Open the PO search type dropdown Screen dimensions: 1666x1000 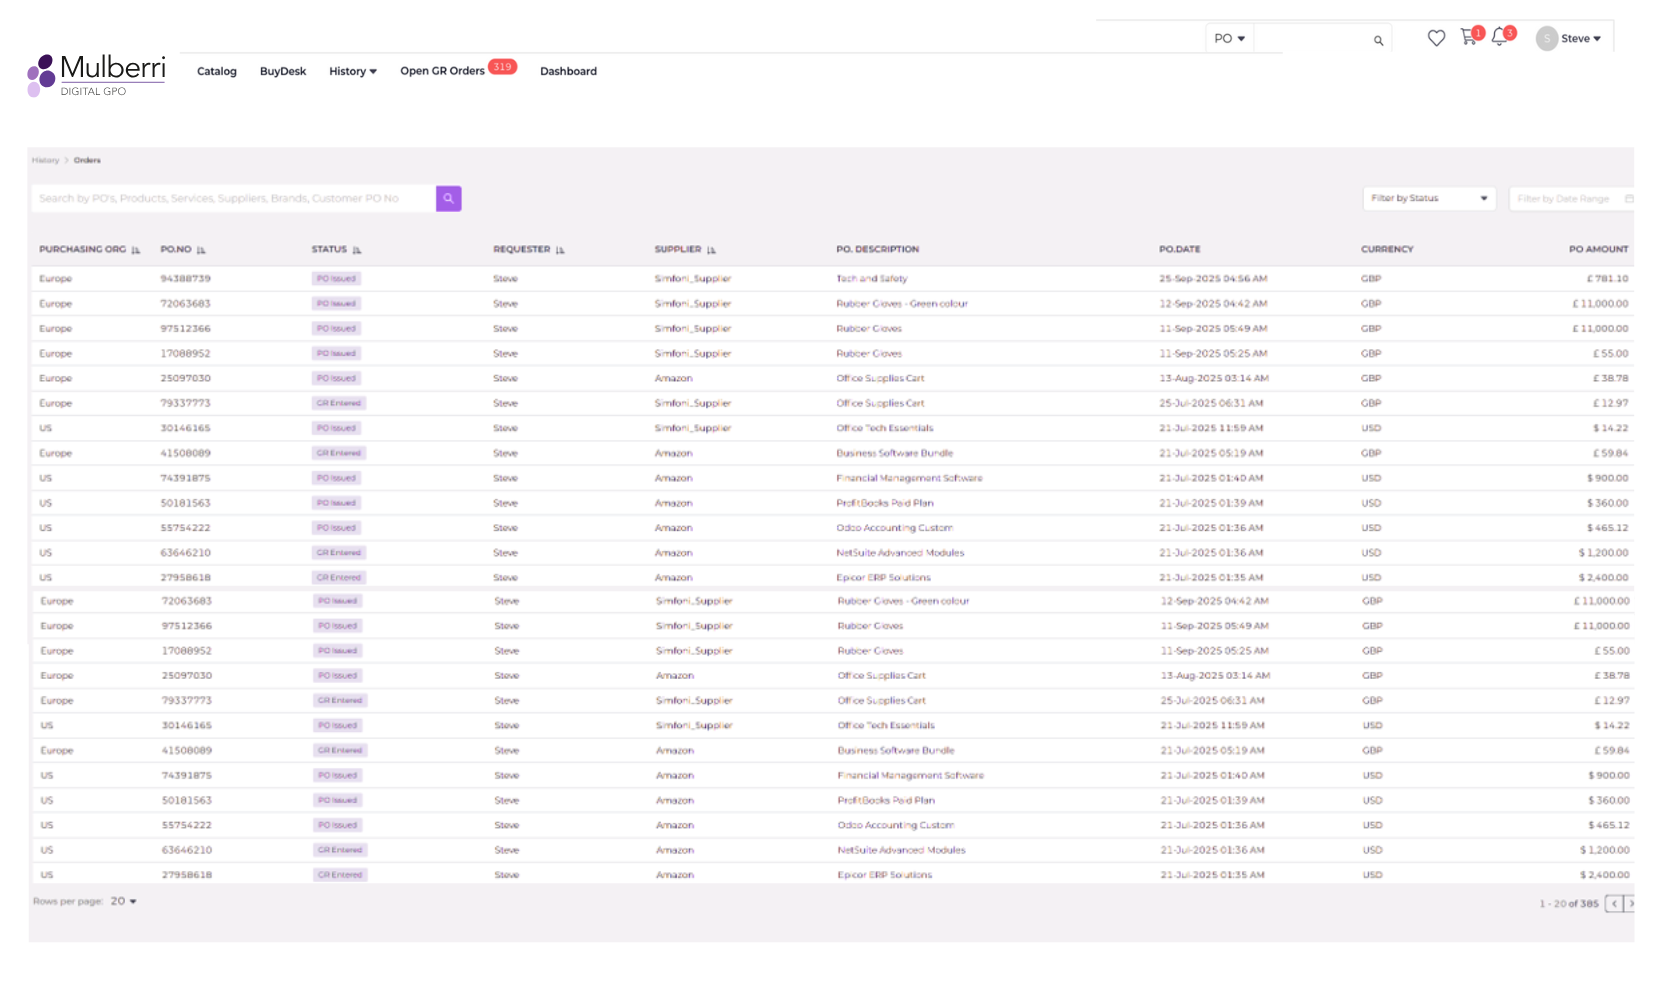tap(1229, 38)
